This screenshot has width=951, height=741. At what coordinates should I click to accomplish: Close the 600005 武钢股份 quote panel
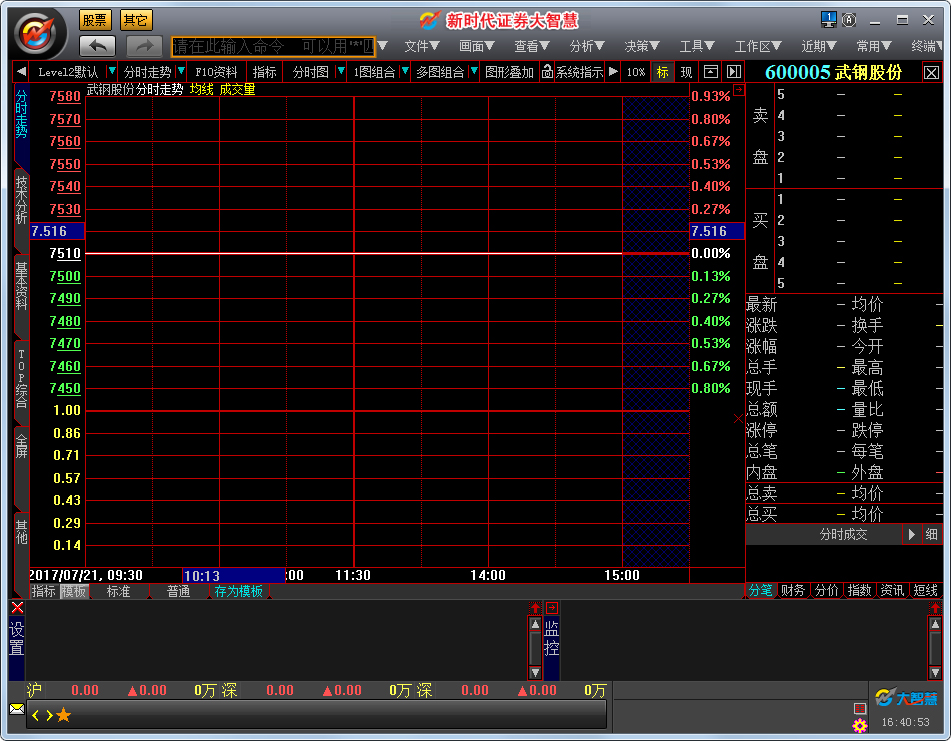point(932,73)
